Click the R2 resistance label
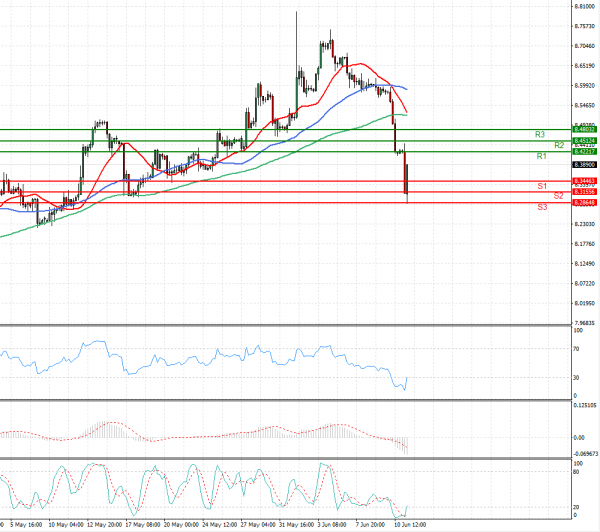The height and width of the screenshot is (532, 600). [x=559, y=145]
